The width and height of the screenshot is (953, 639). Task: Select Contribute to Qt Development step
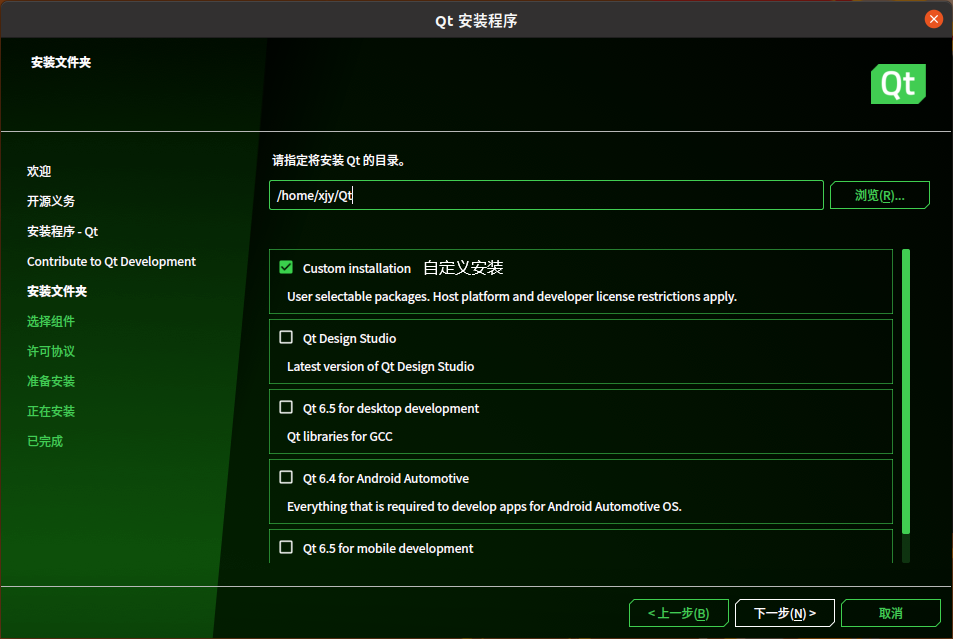pyautogui.click(x=111, y=261)
